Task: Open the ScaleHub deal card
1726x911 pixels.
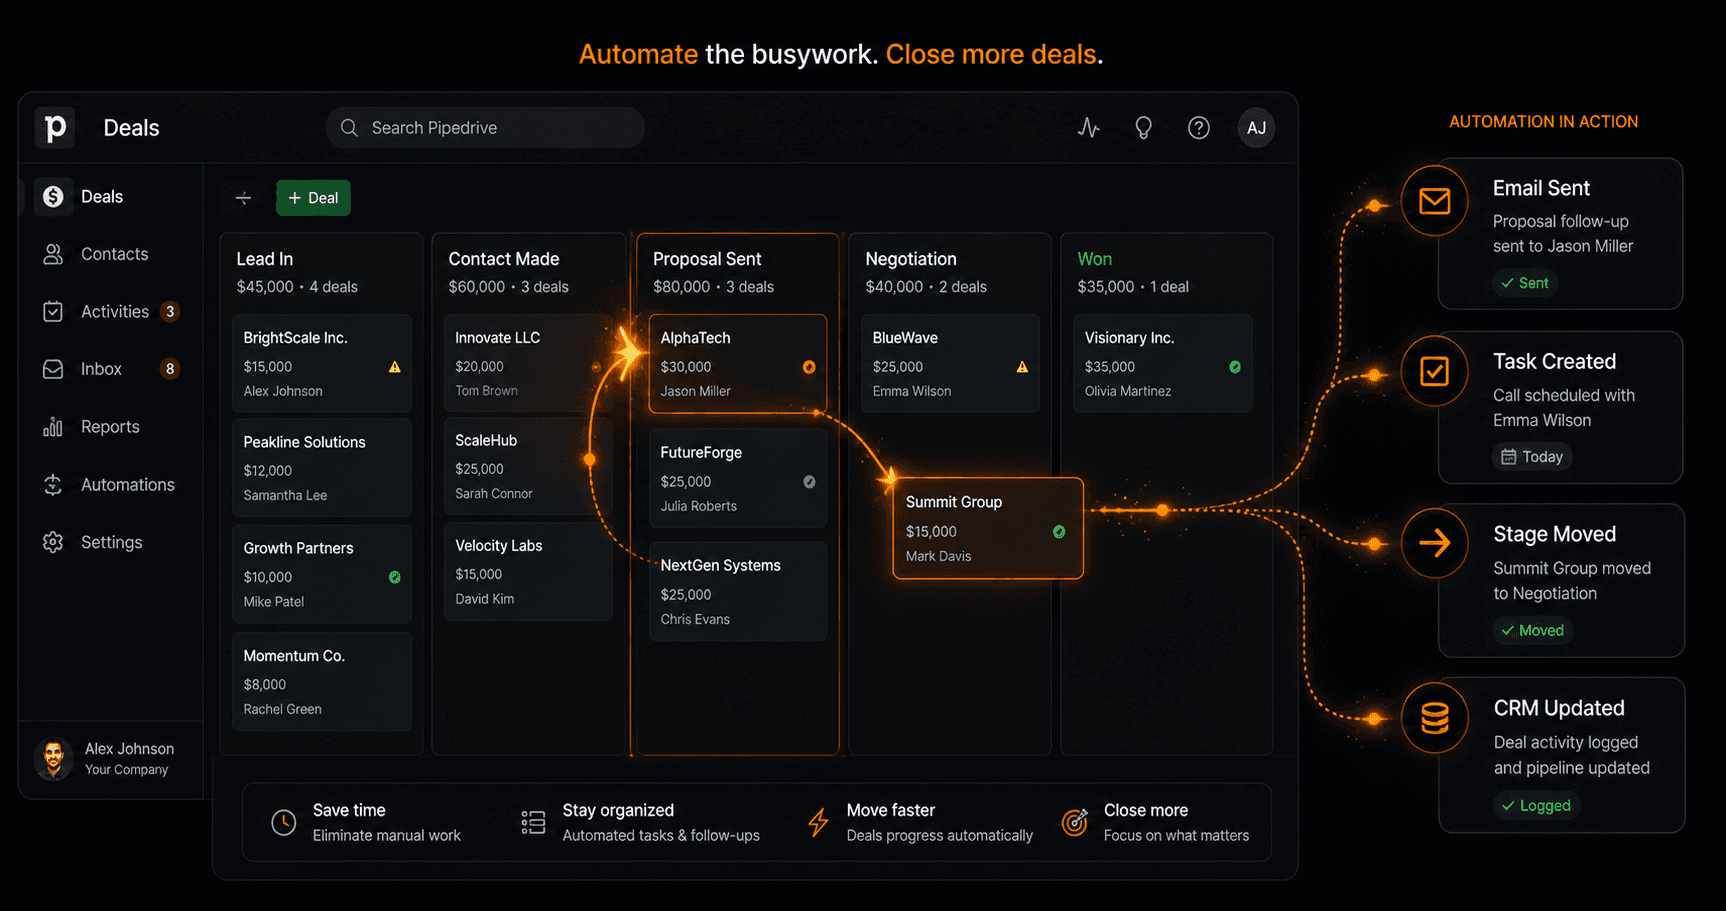Action: (528, 467)
